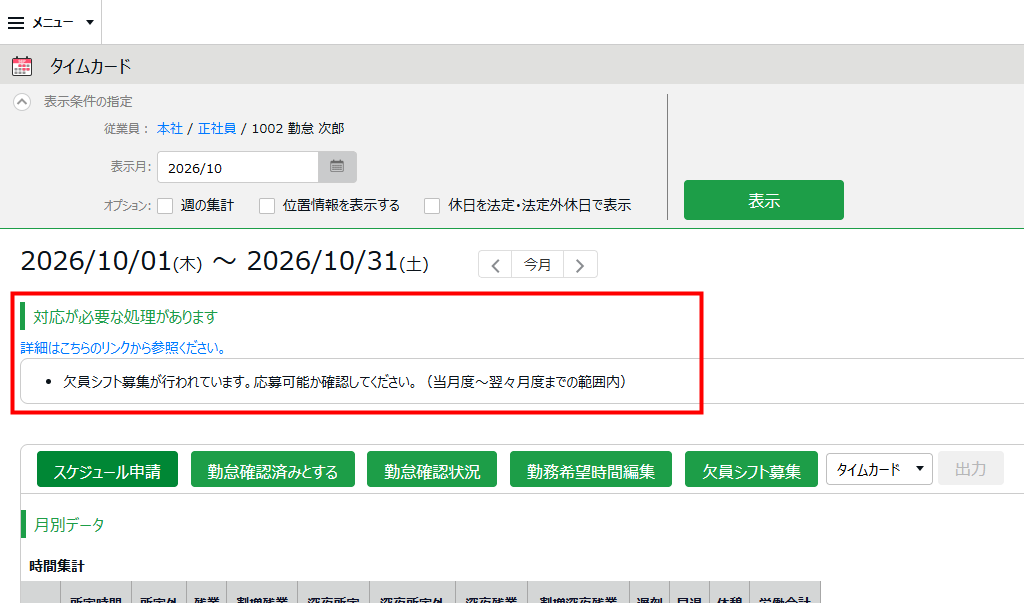Go to previous month arrow
The width and height of the screenshot is (1024, 603).
click(495, 265)
